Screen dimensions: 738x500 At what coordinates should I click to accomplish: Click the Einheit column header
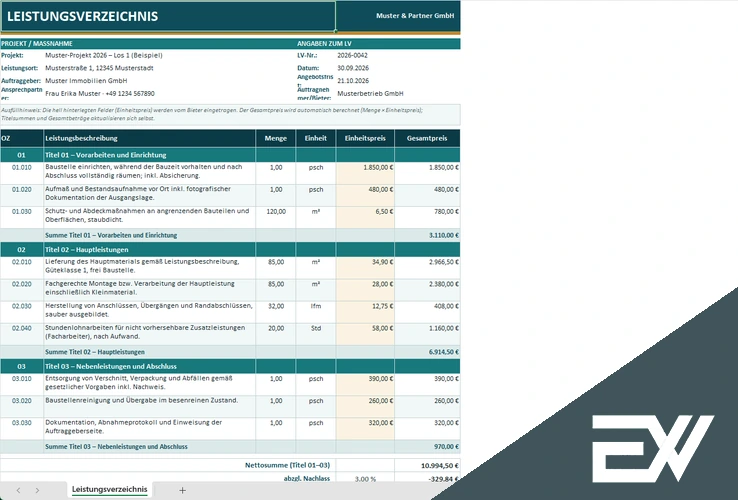click(x=316, y=138)
